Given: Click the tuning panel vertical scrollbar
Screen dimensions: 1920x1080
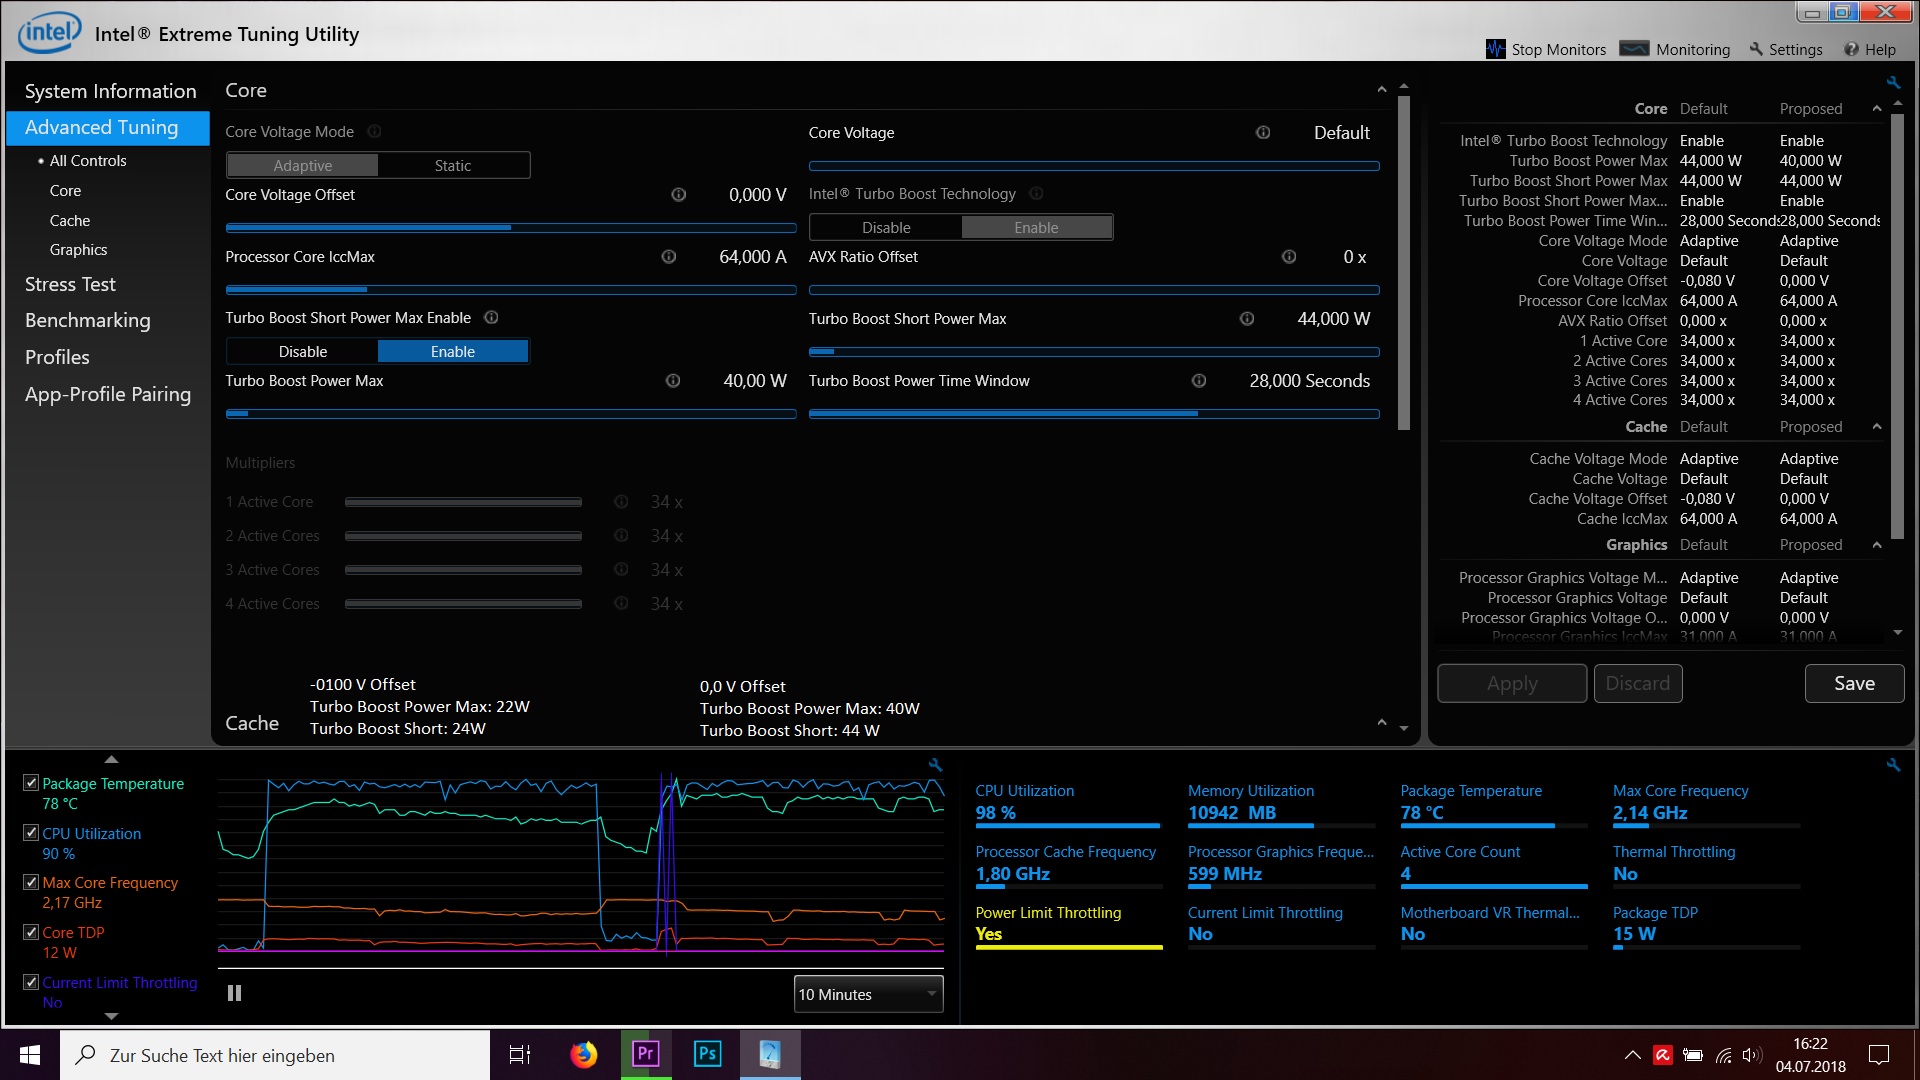Looking at the screenshot, I should (x=1404, y=265).
